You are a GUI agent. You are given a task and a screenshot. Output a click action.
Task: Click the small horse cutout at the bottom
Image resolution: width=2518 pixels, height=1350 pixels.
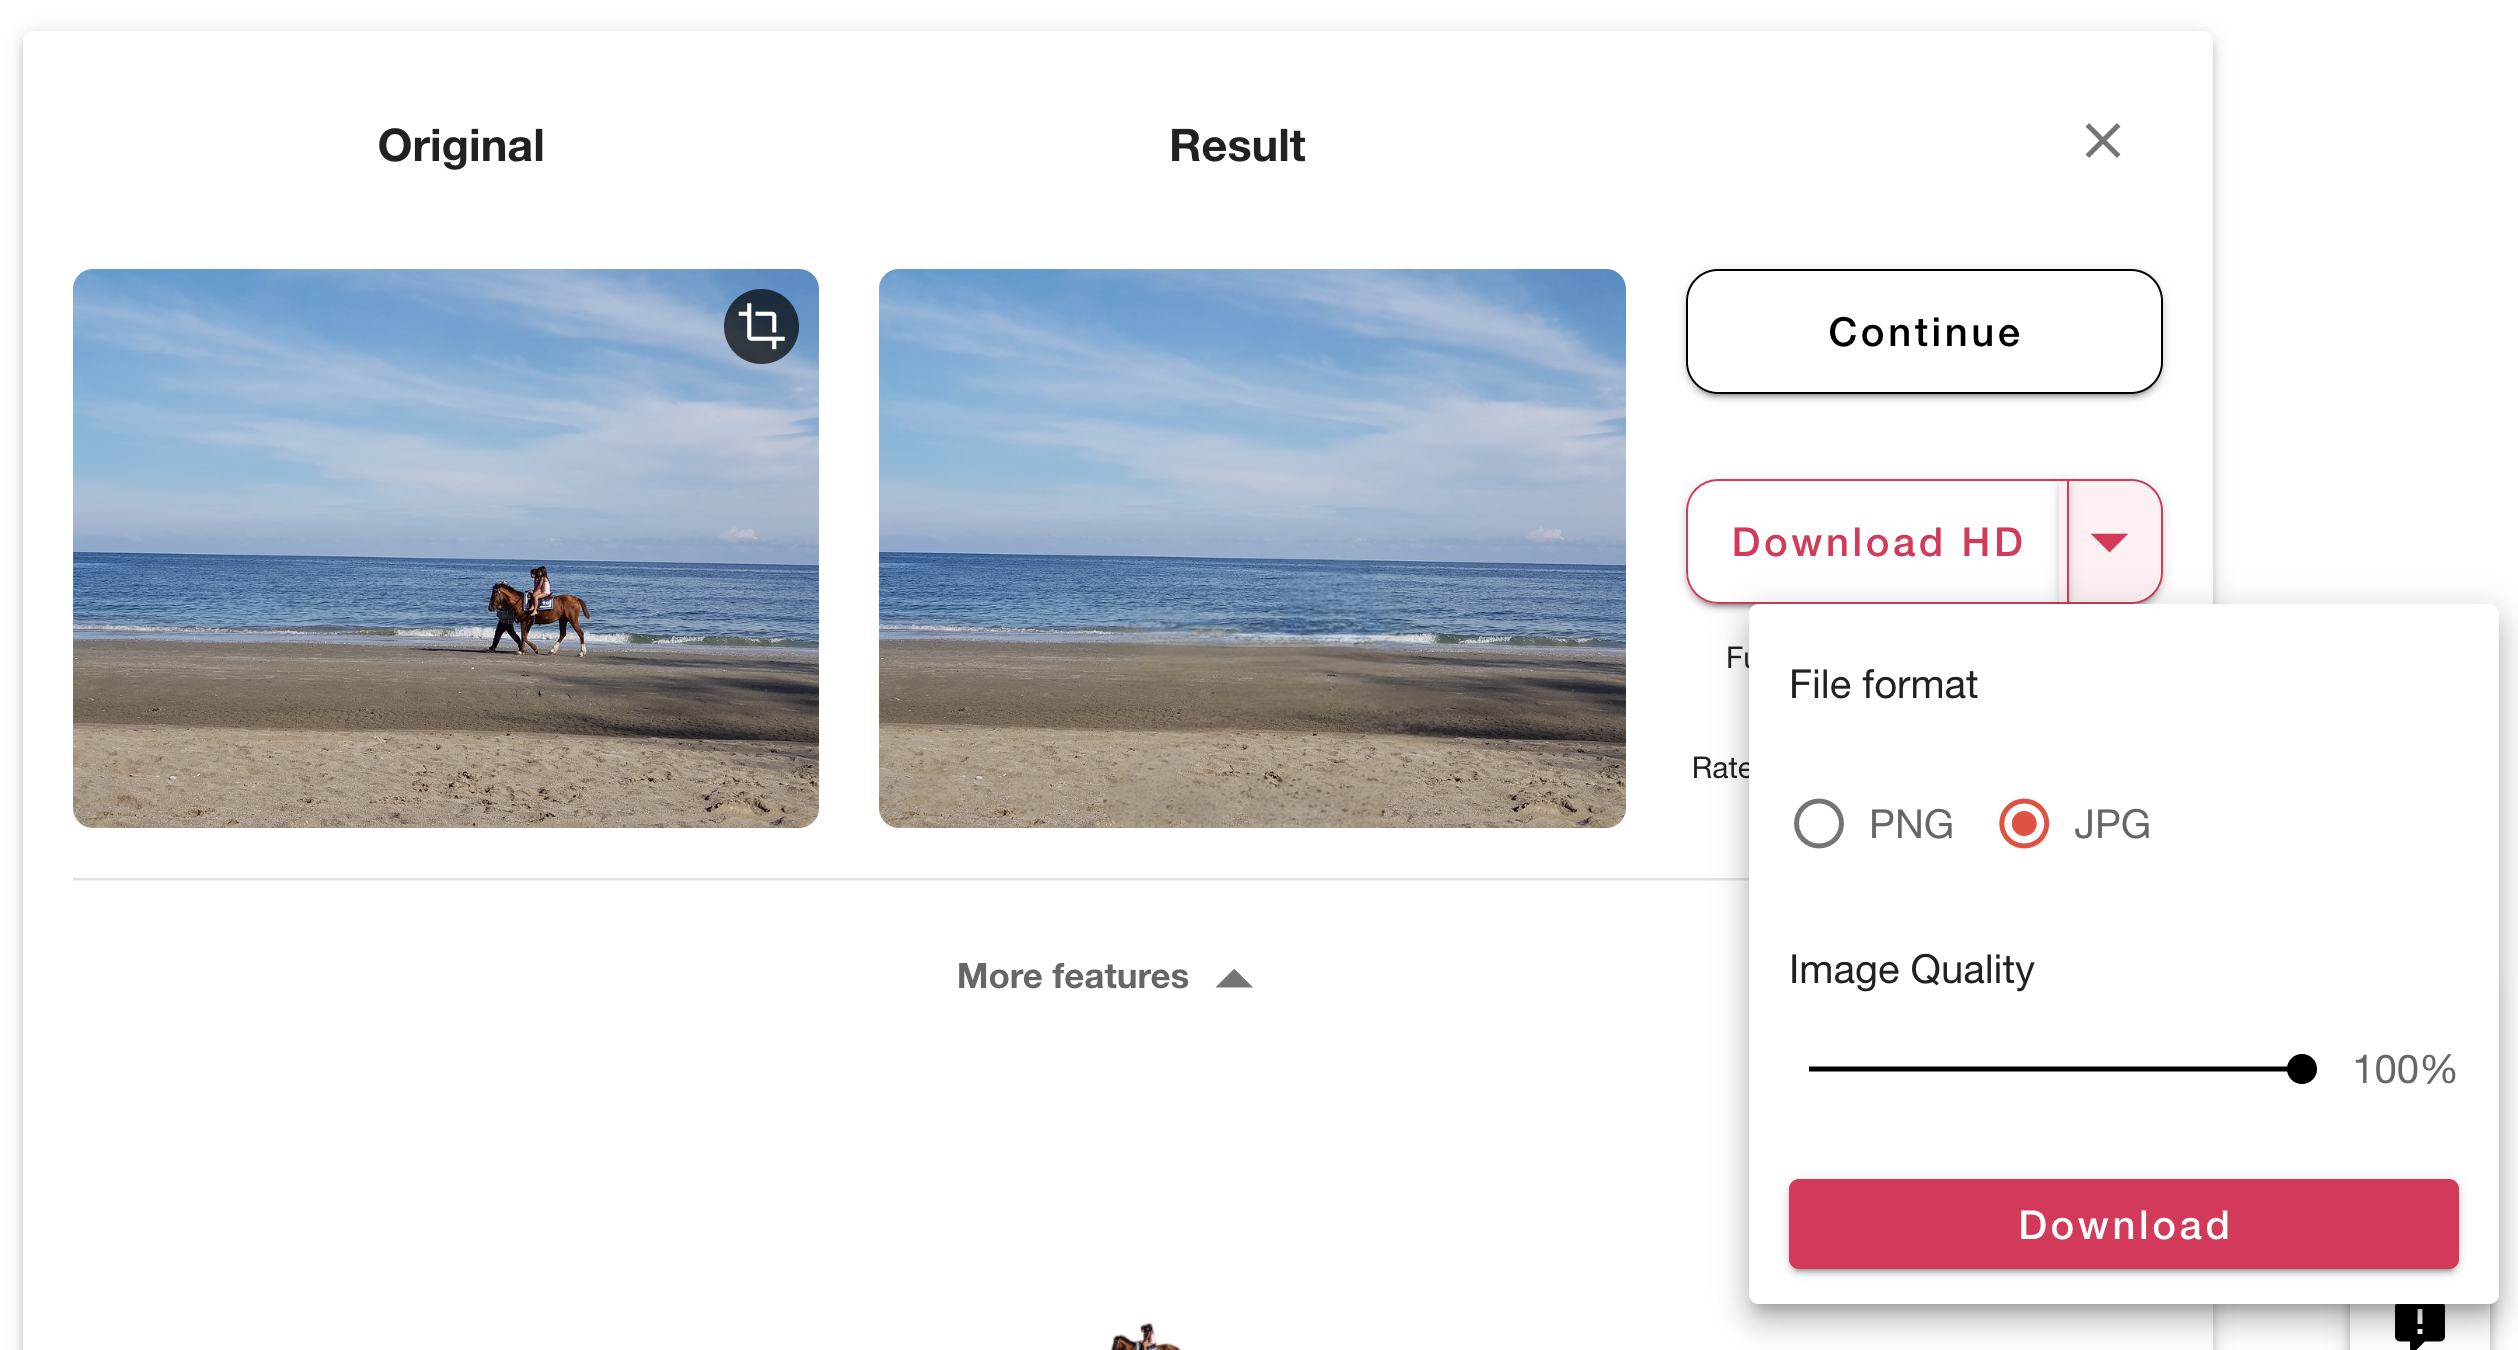(x=1146, y=1338)
